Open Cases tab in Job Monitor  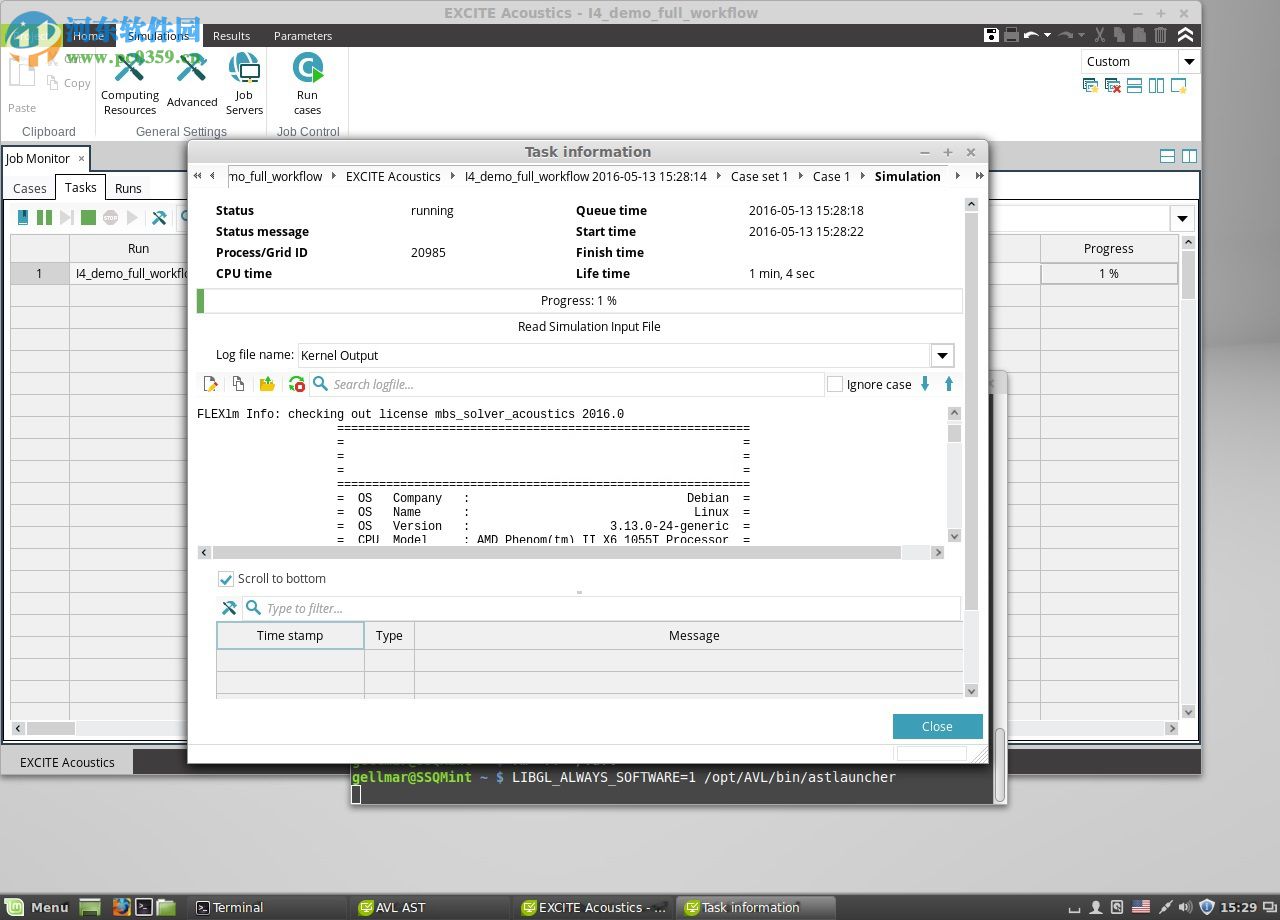coord(29,188)
